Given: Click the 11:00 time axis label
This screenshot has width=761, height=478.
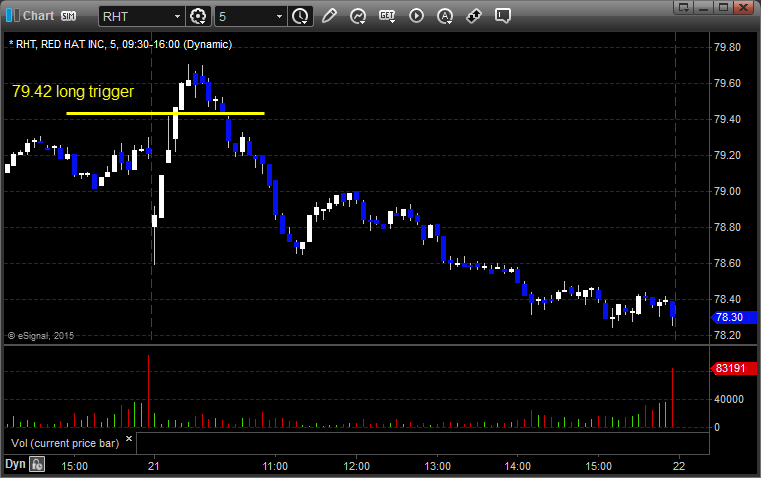Looking at the screenshot, I should point(275,466).
